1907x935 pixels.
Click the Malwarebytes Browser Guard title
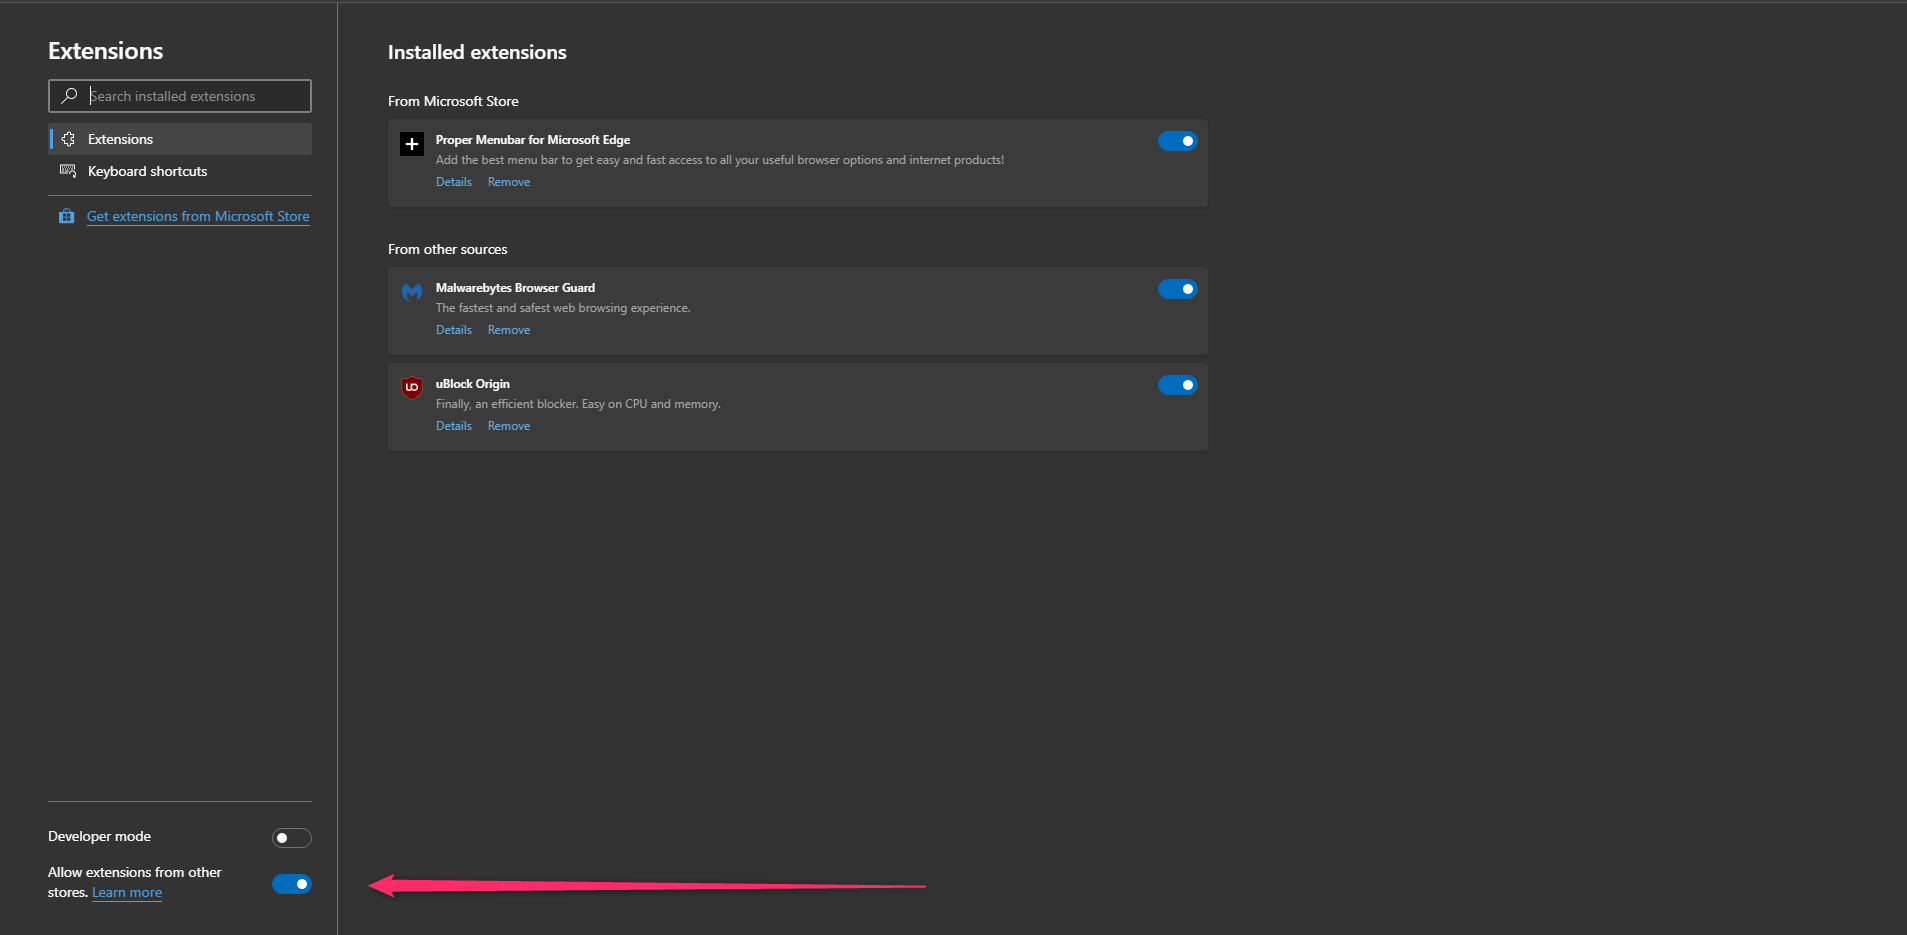[515, 288]
